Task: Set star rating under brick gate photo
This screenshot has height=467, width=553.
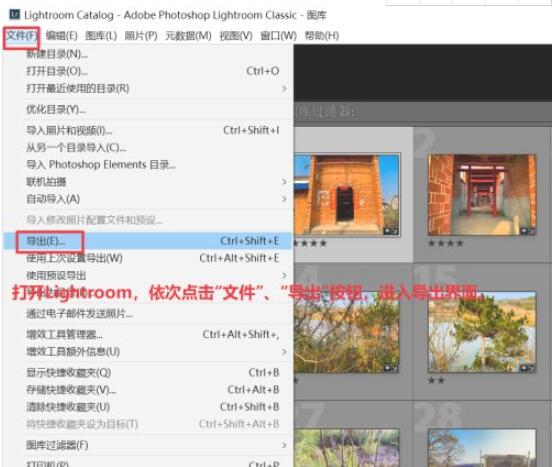Action: (x=310, y=243)
